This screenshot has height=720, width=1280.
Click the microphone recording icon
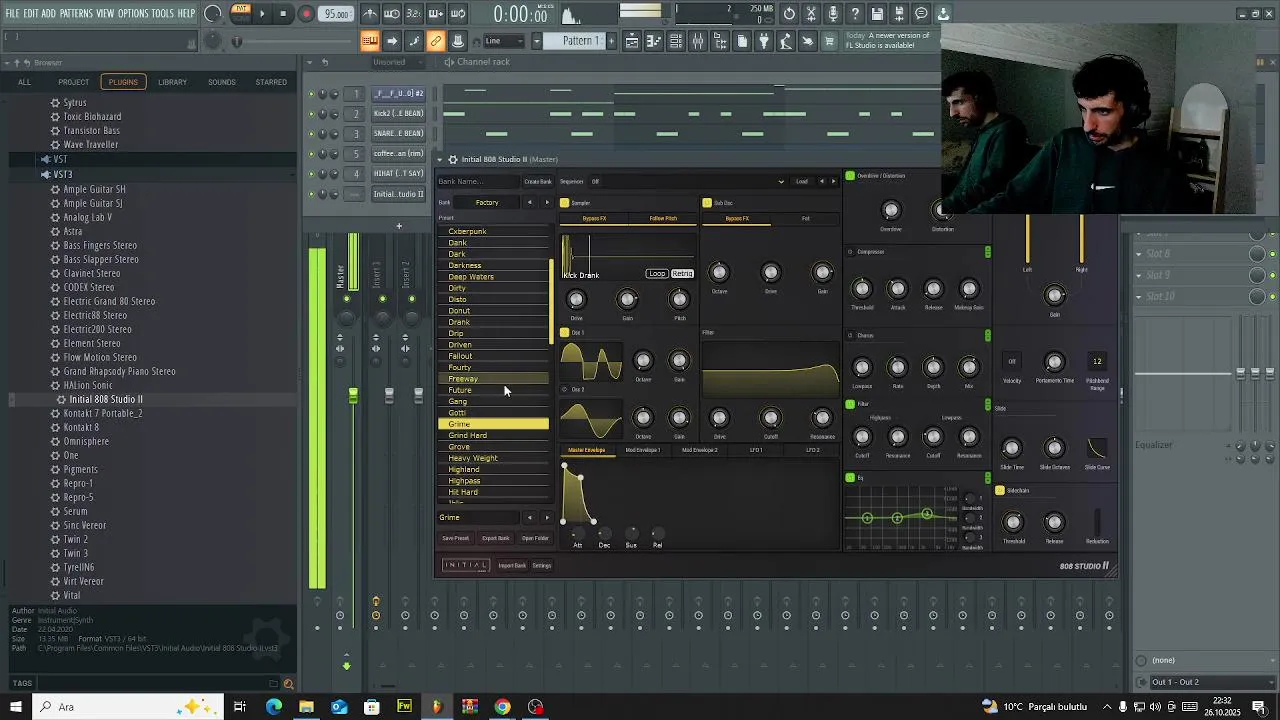click(834, 14)
